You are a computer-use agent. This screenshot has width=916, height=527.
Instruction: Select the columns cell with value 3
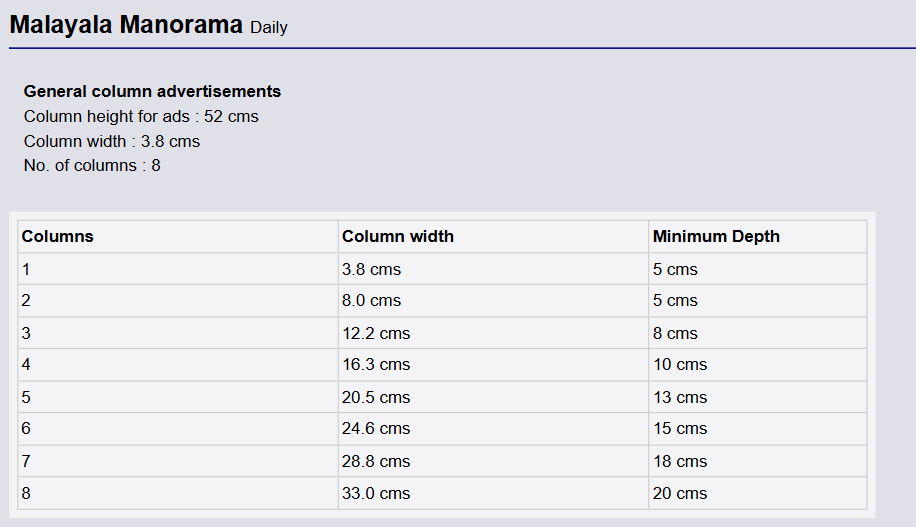pyautogui.click(x=178, y=333)
